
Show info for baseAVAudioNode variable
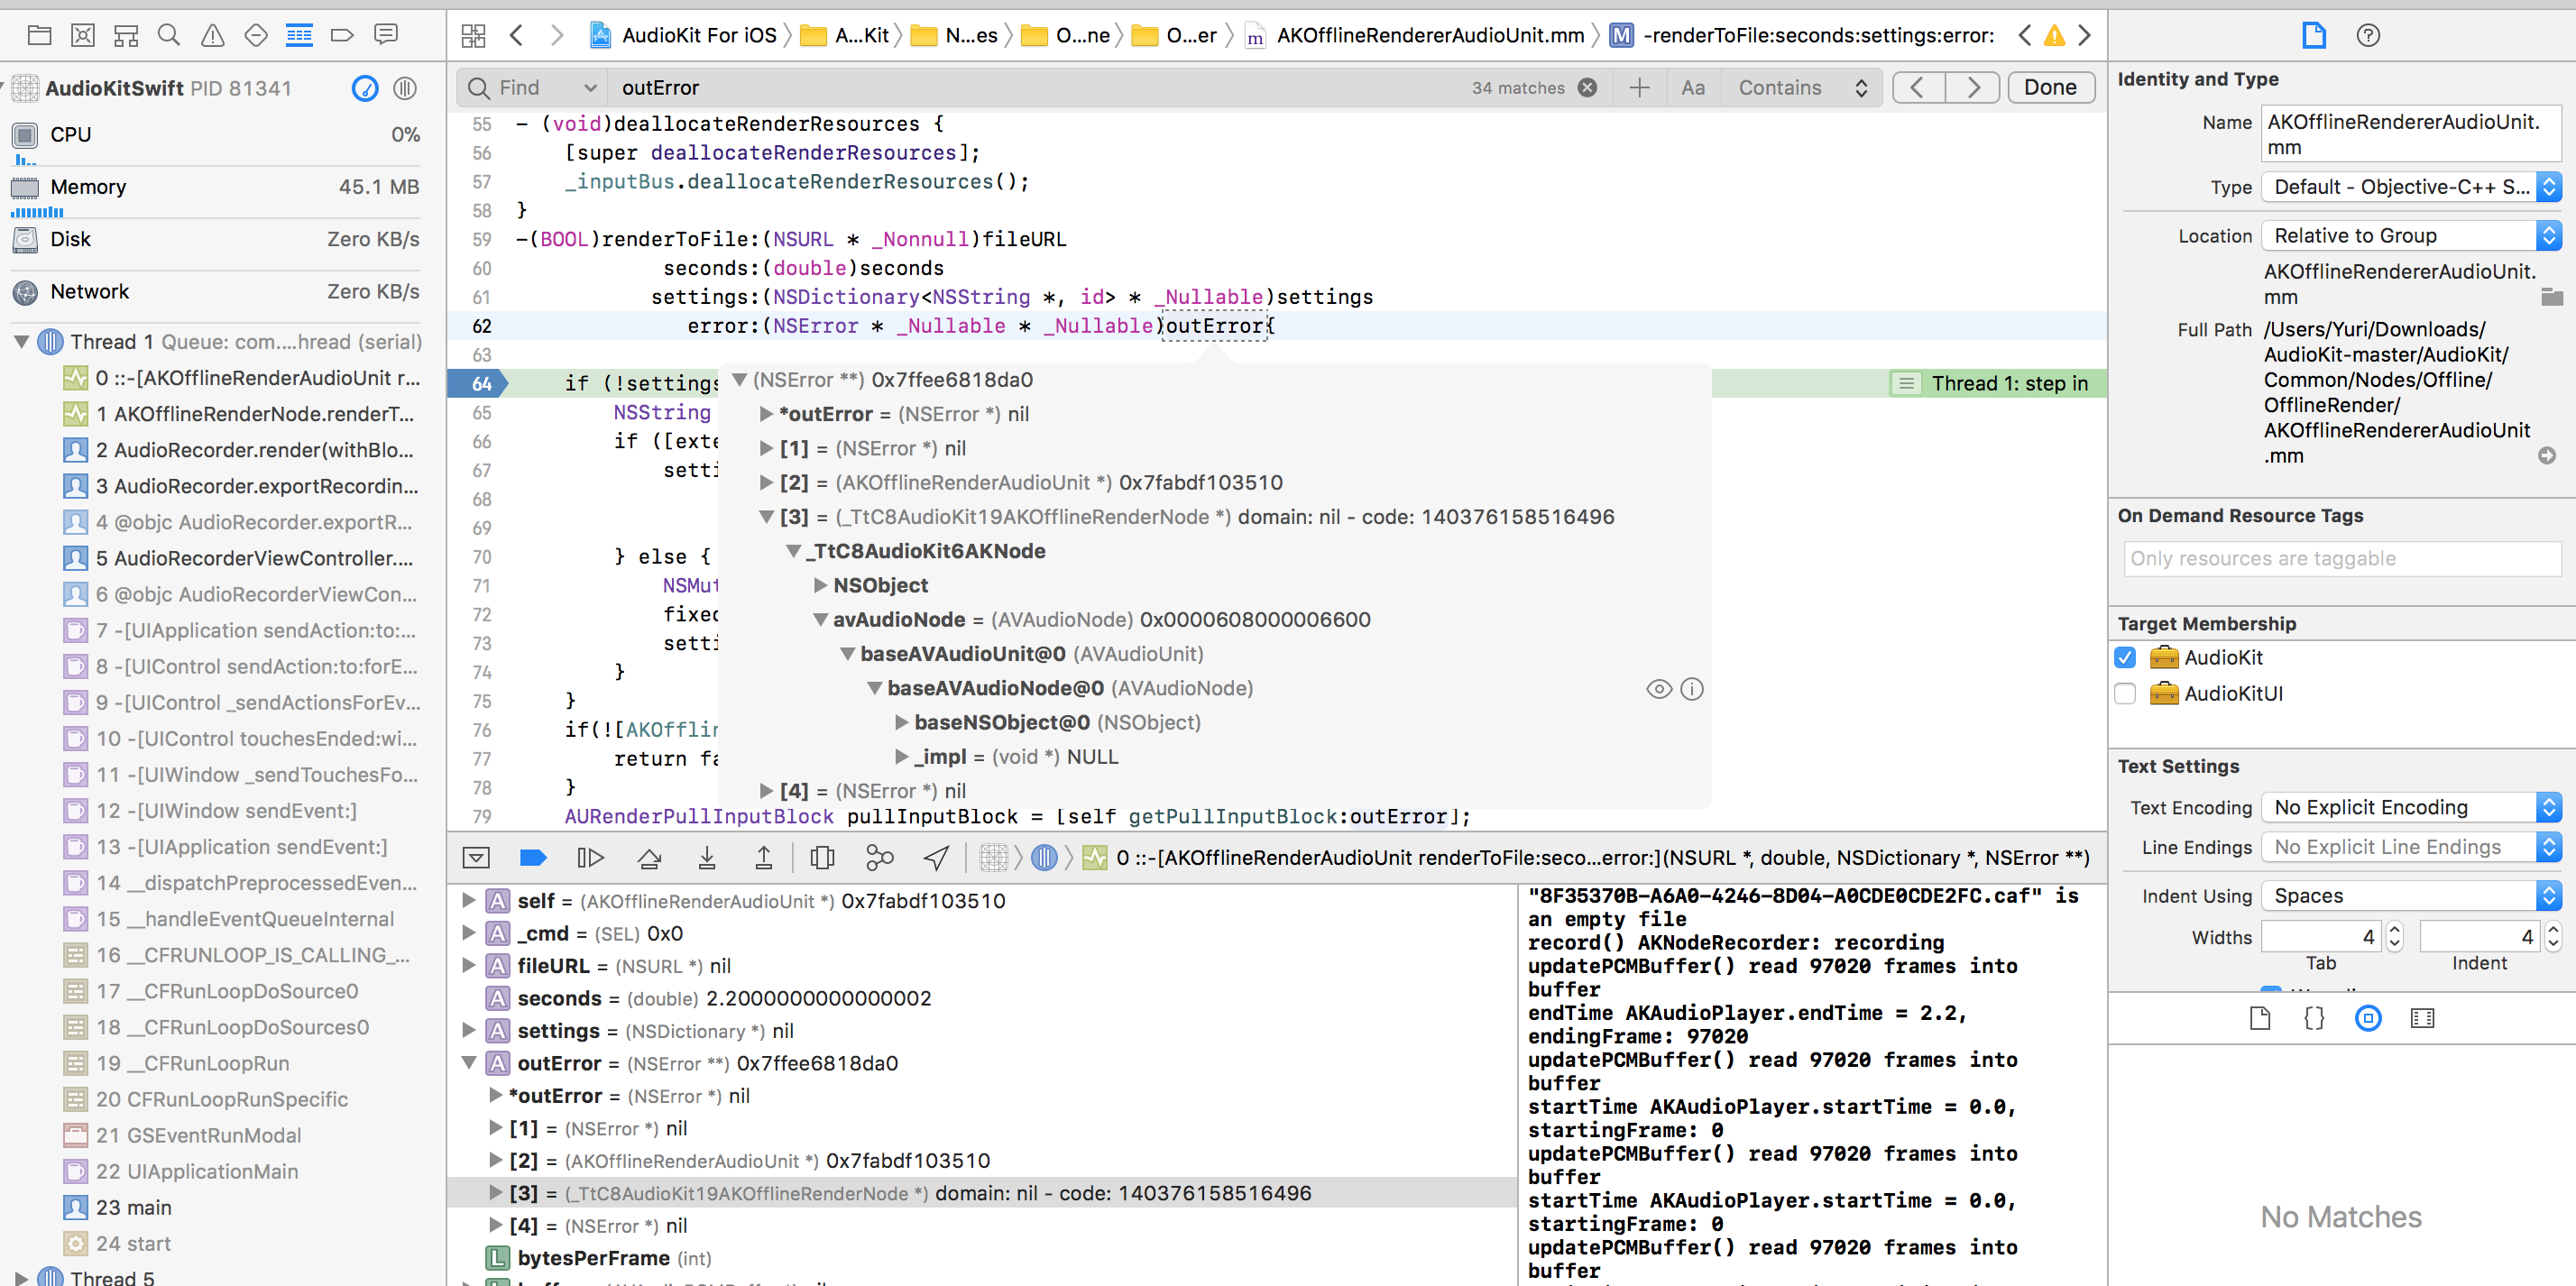(x=1692, y=689)
